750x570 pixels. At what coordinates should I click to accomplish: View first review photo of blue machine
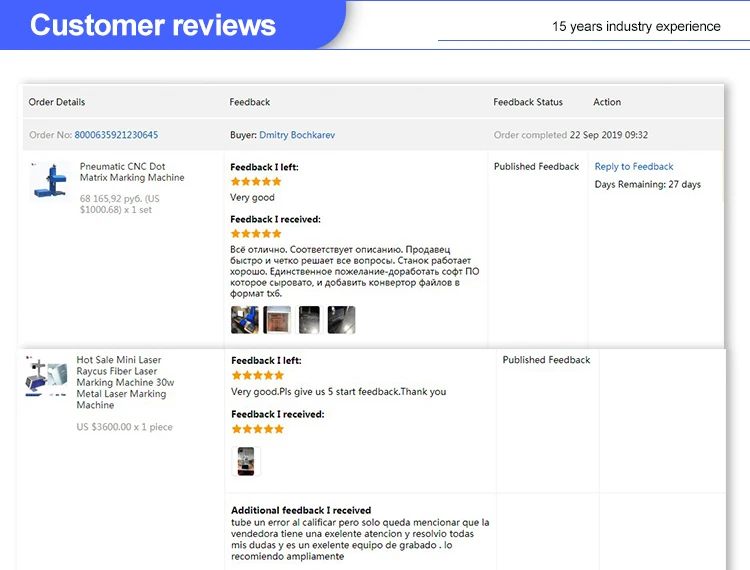245,319
